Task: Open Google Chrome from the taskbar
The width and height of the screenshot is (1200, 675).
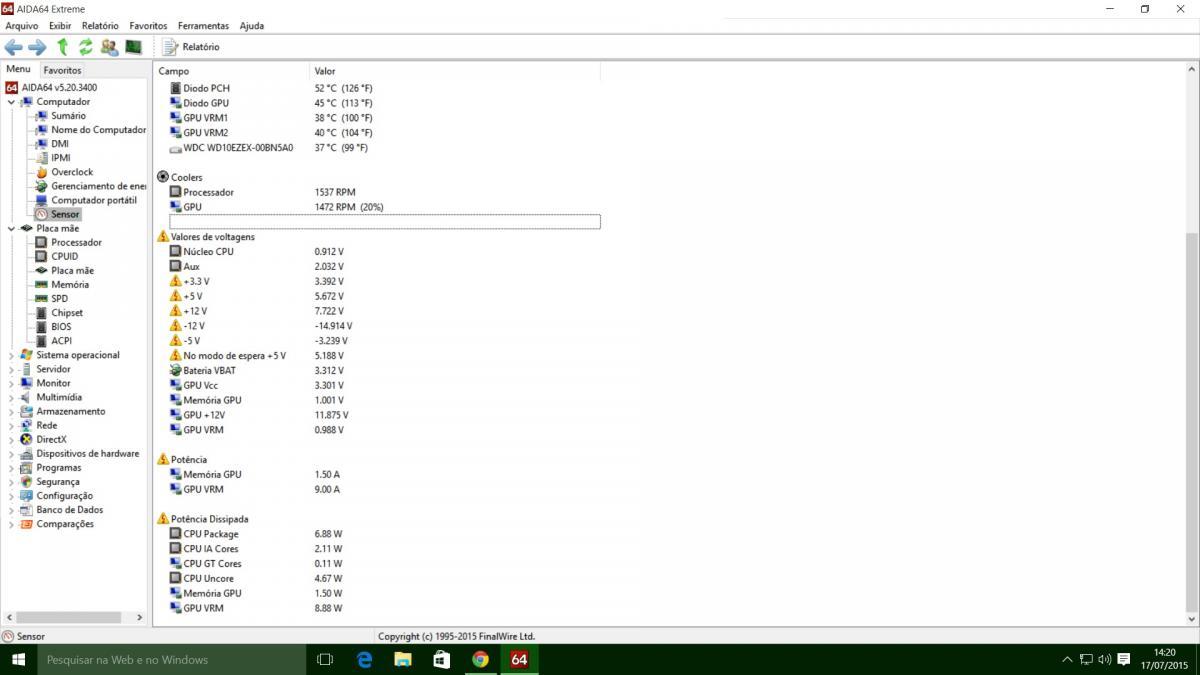Action: [480, 659]
